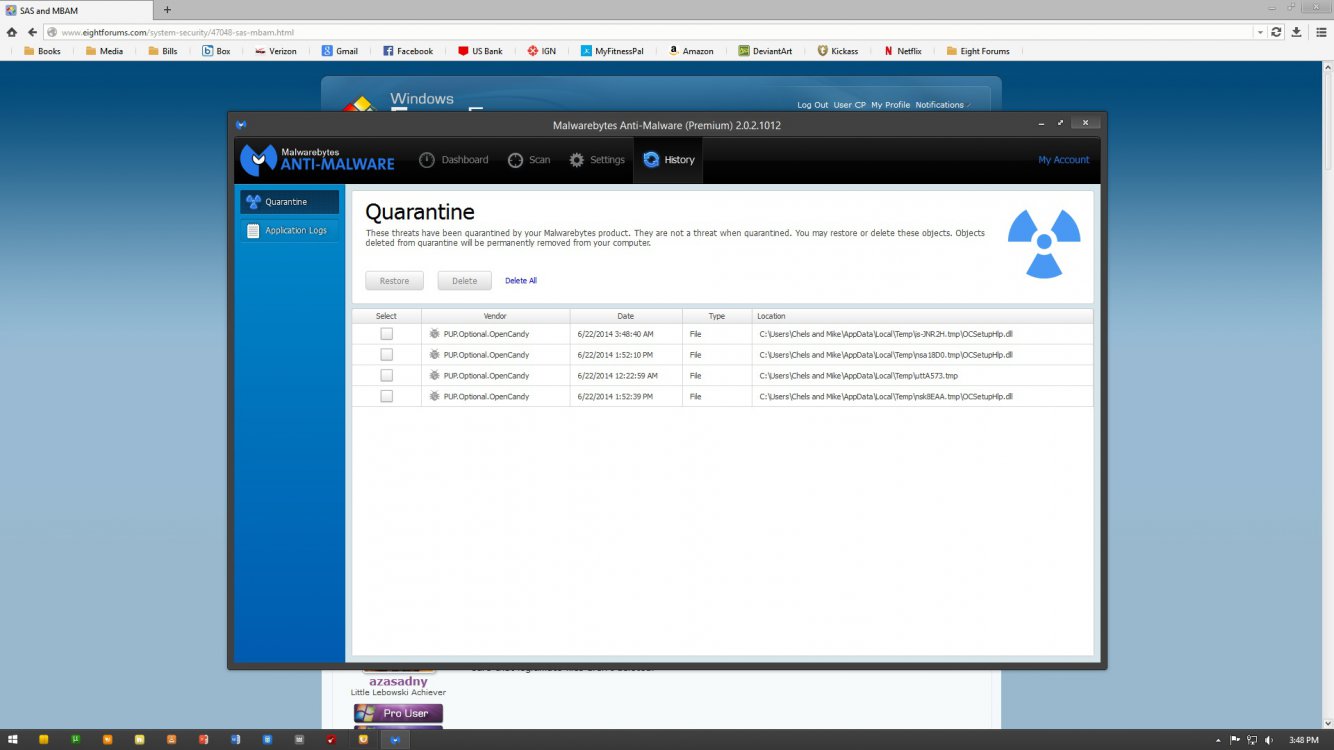Sort by the Type column header
Viewport: 1334px width, 750px height.
717,316
